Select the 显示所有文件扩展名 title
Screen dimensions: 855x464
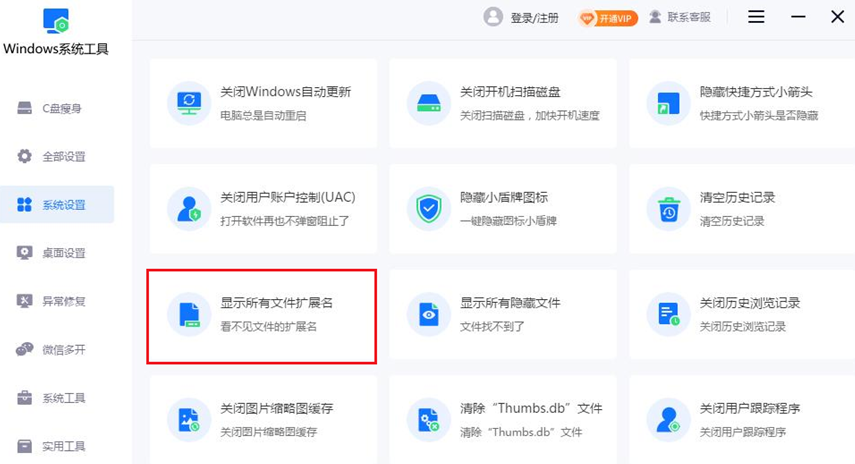click(276, 303)
